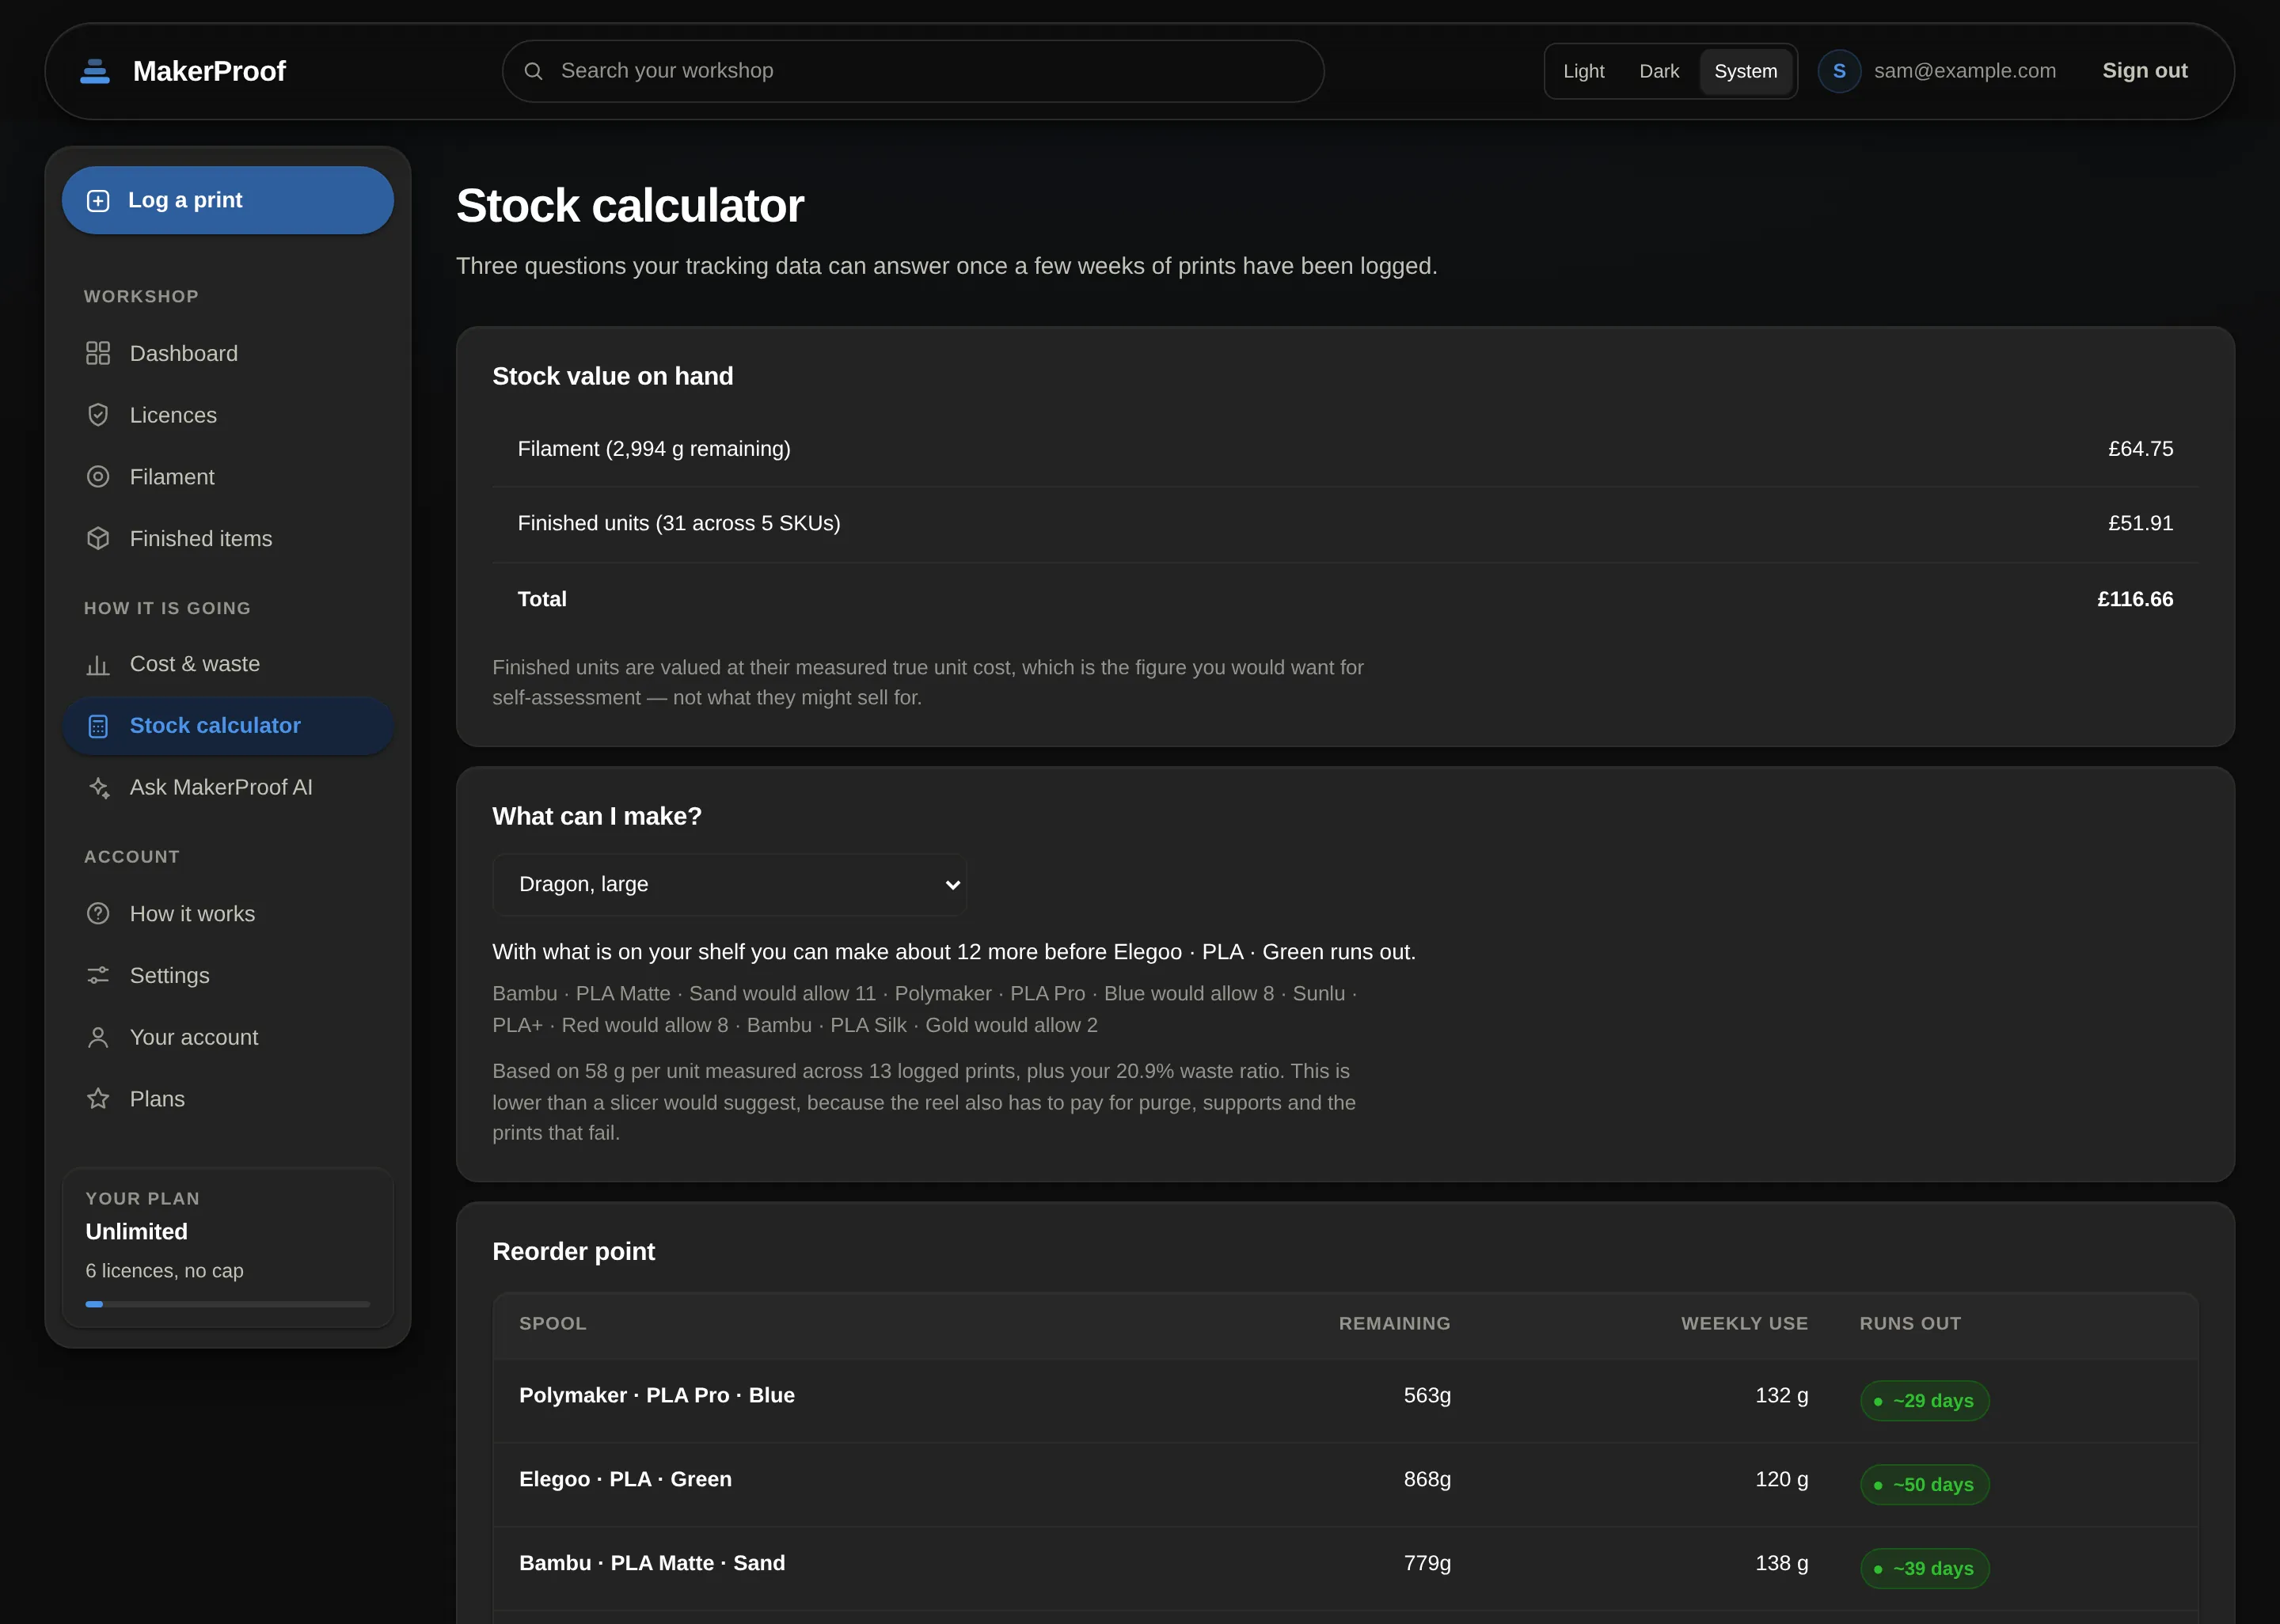The height and width of the screenshot is (1624, 2280).
Task: Click the What can I make? heading
Action: pos(597,816)
